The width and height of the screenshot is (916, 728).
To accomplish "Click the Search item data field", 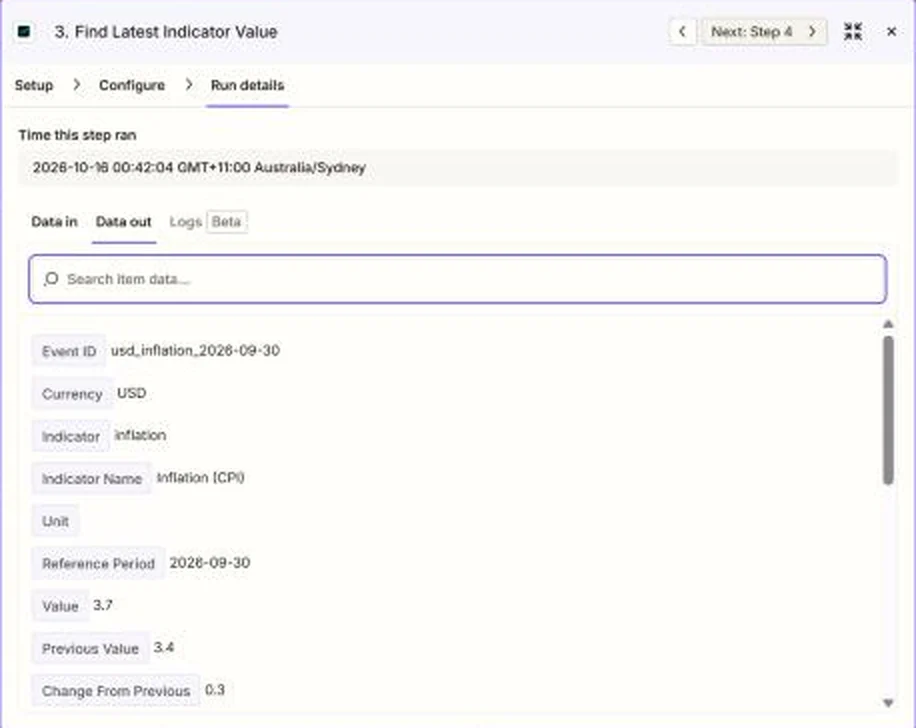I will (x=457, y=279).
